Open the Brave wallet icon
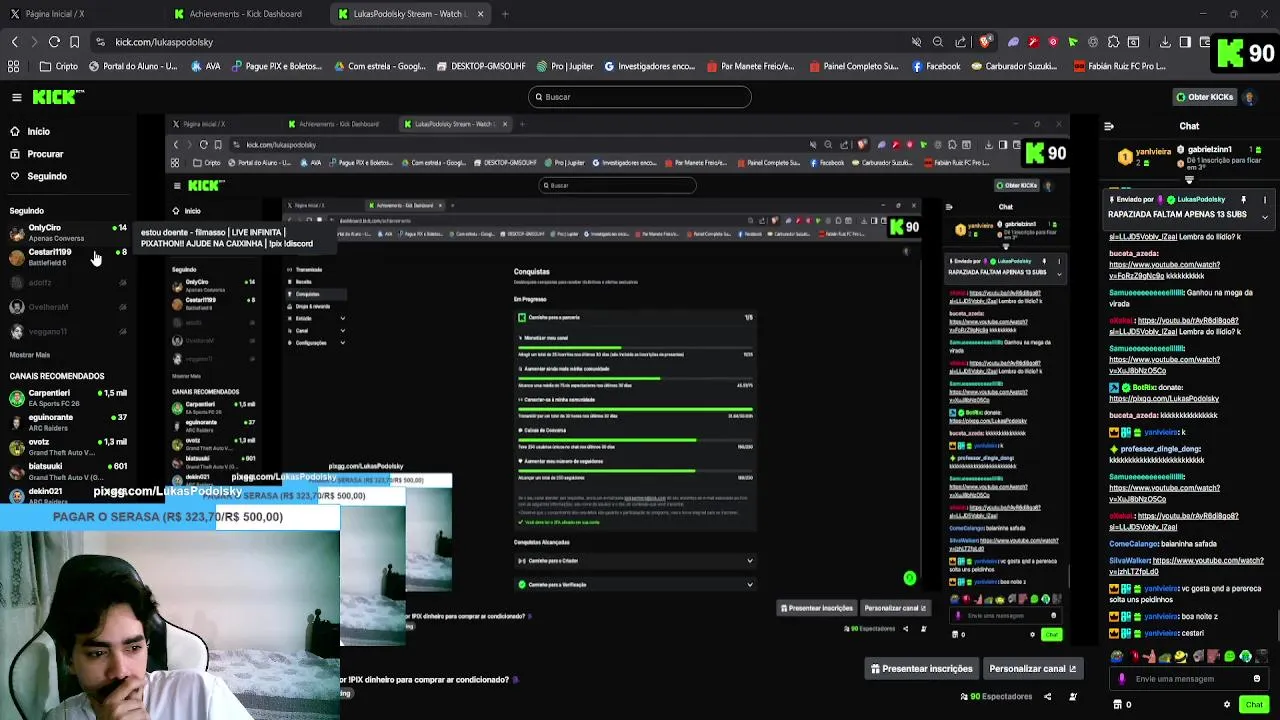 pyautogui.click(x=1205, y=42)
